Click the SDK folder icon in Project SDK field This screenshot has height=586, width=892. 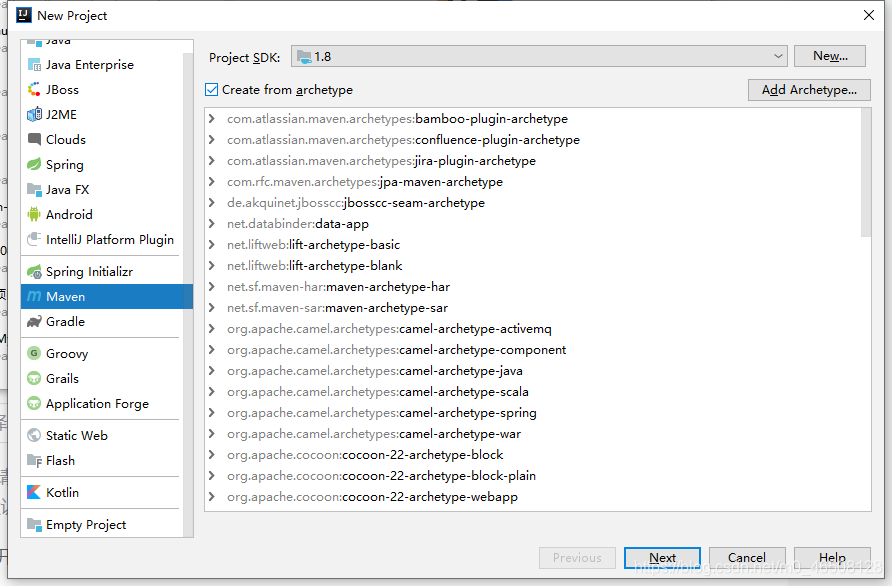point(304,56)
